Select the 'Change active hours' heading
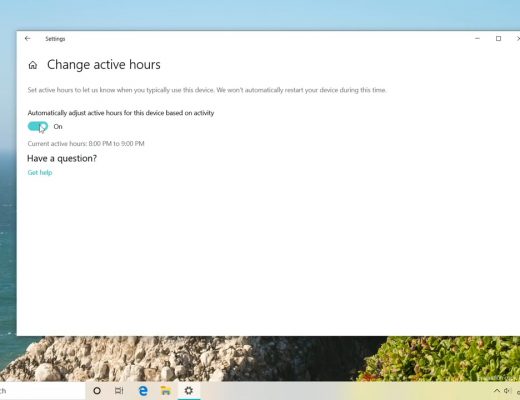 104,65
